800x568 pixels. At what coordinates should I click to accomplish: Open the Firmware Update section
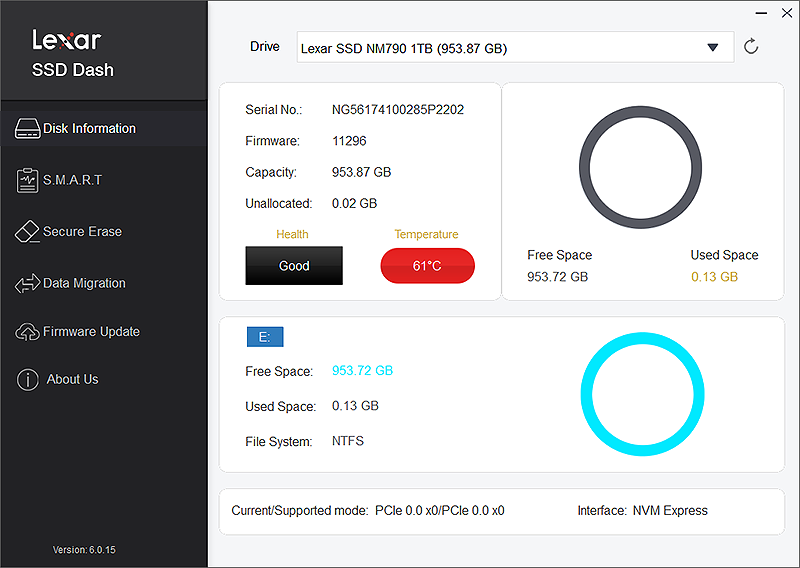(91, 332)
